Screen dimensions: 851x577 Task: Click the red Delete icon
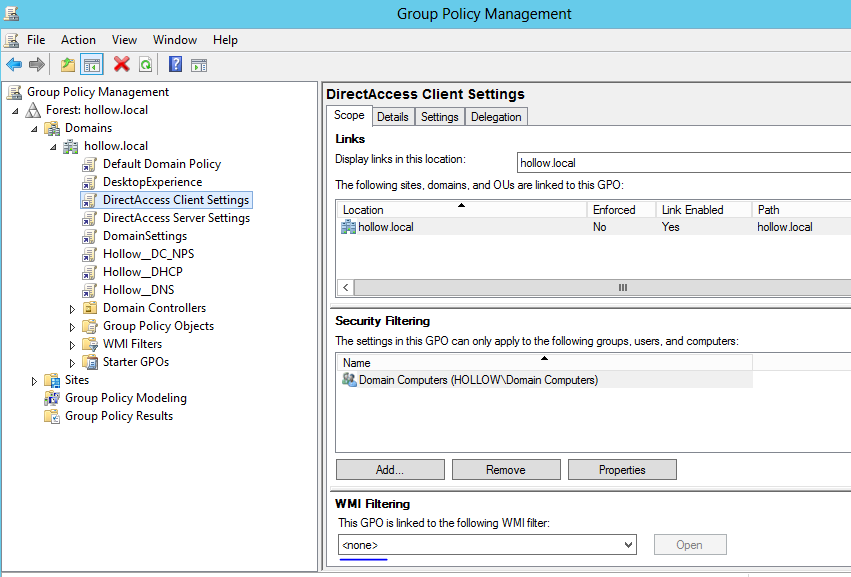[x=122, y=65]
